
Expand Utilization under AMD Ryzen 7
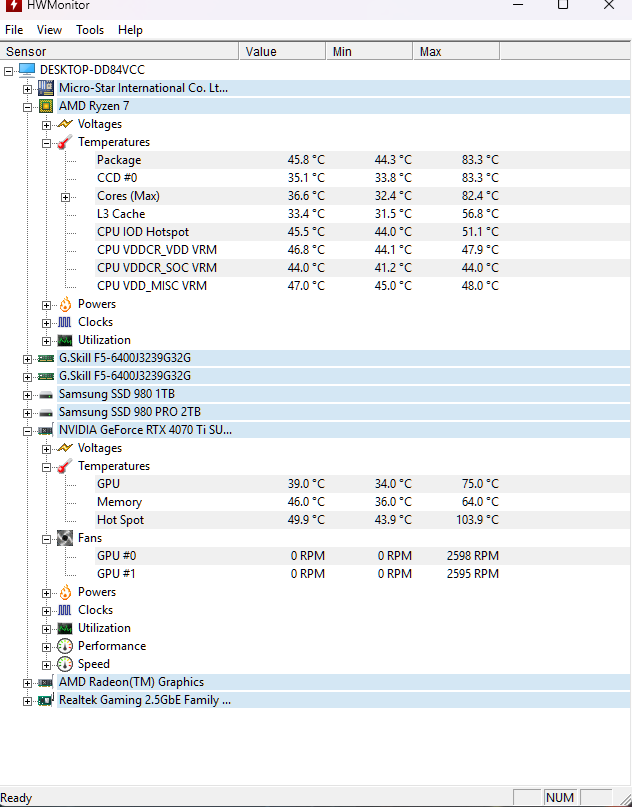pos(46,341)
